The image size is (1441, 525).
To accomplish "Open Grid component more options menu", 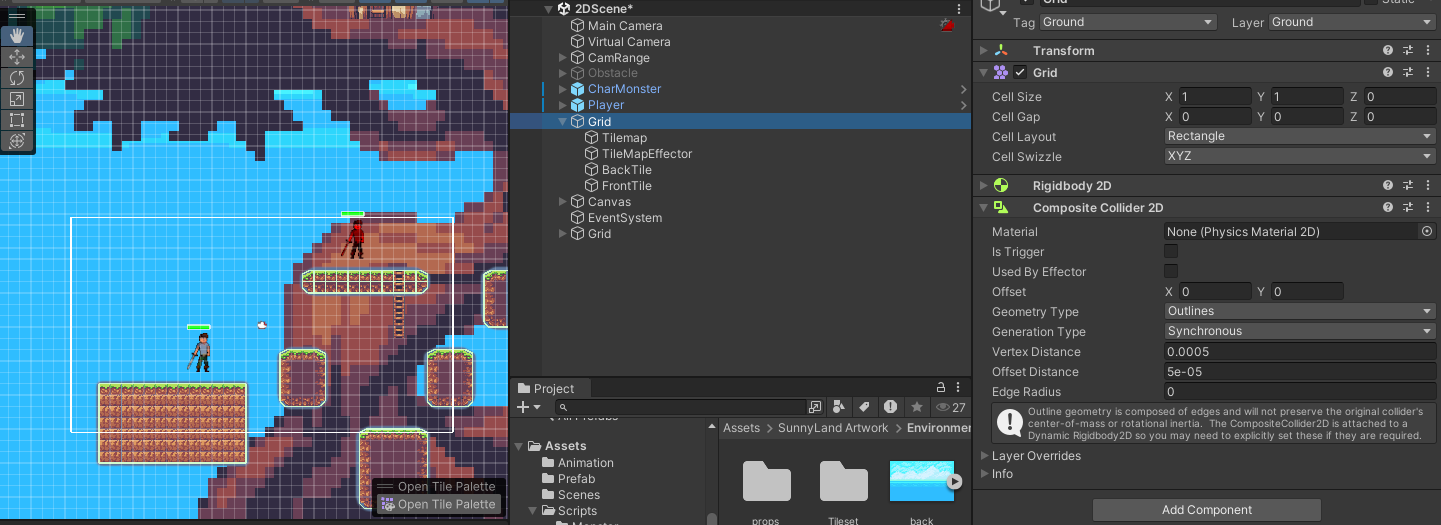I will click(1426, 72).
